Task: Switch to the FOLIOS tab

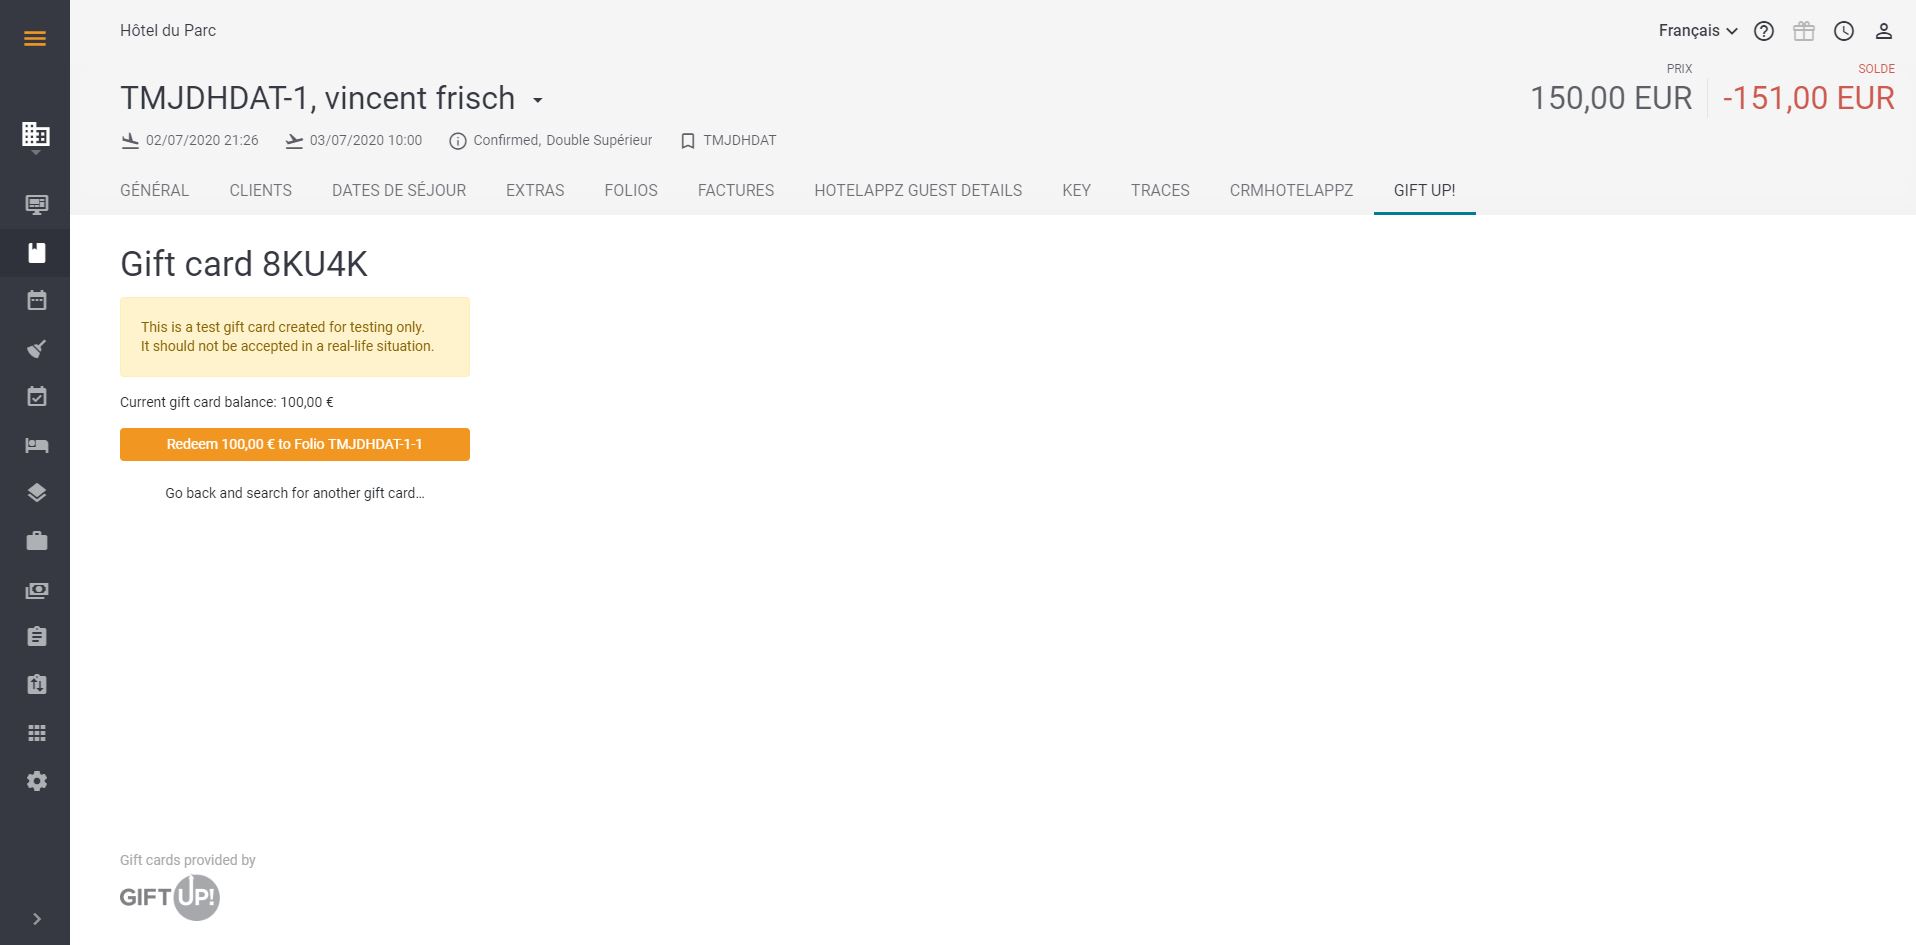Action: tap(631, 190)
